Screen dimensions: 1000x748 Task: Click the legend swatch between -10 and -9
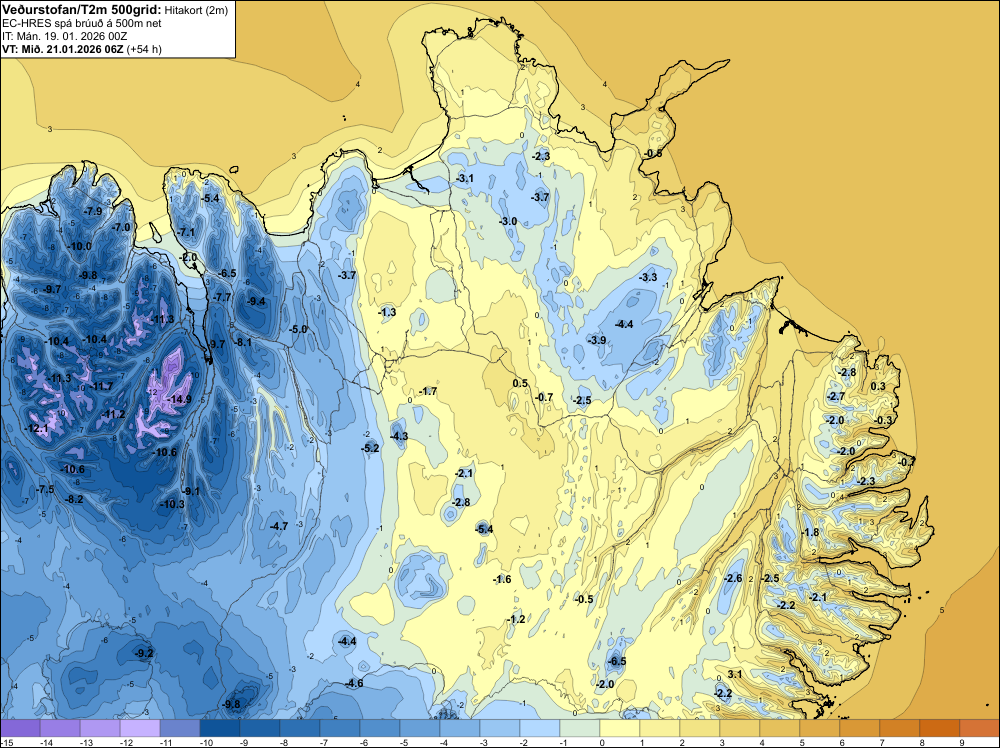click(x=220, y=728)
